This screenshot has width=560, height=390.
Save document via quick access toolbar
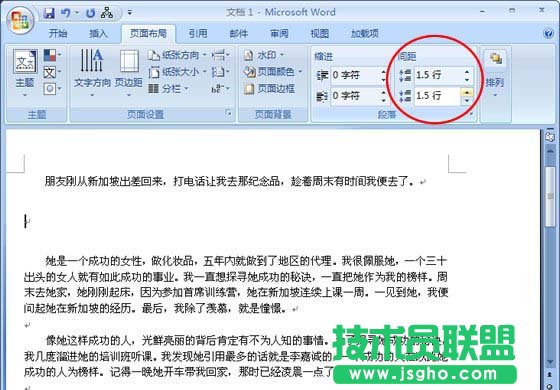pyautogui.click(x=49, y=13)
